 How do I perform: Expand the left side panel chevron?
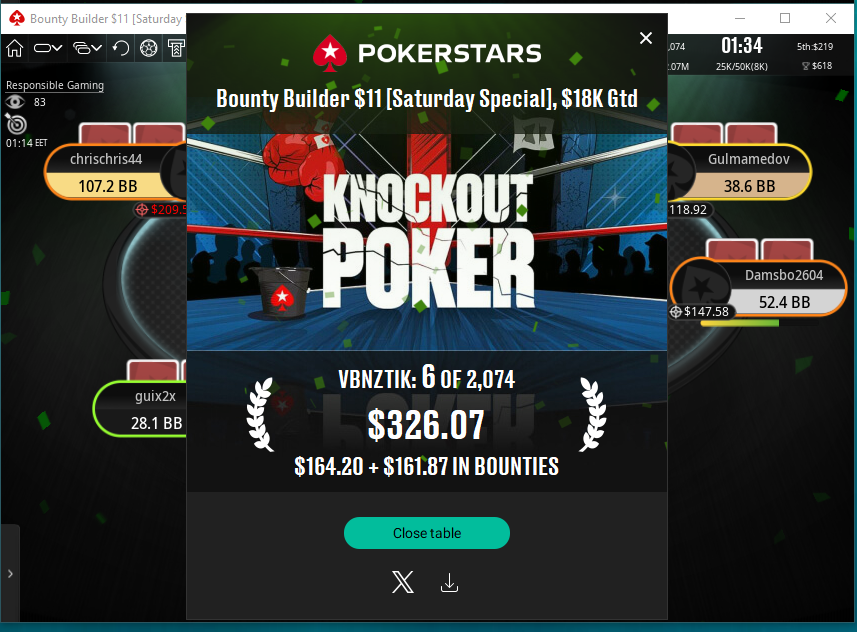coord(10,574)
